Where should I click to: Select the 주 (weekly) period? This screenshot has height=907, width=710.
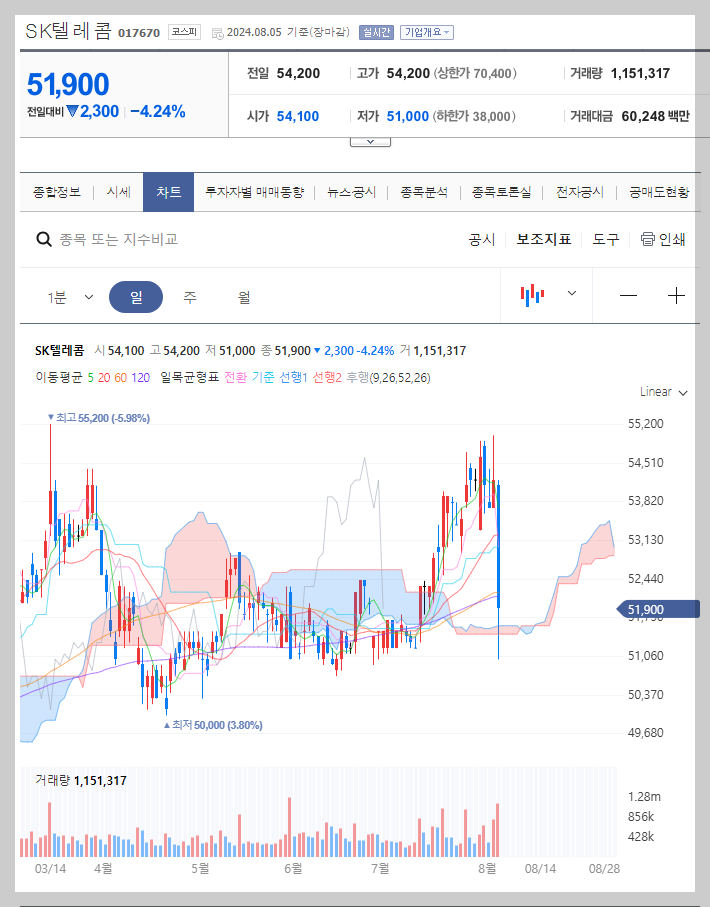point(190,297)
